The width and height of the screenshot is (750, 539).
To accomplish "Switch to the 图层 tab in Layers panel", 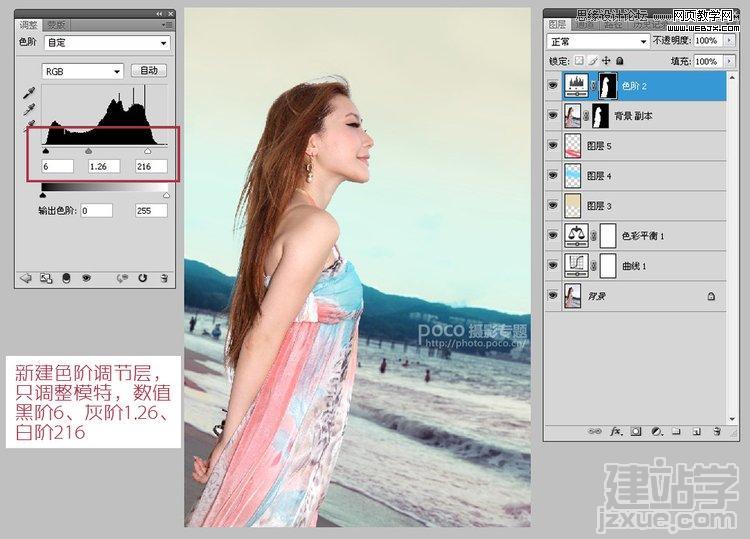I will pos(557,24).
